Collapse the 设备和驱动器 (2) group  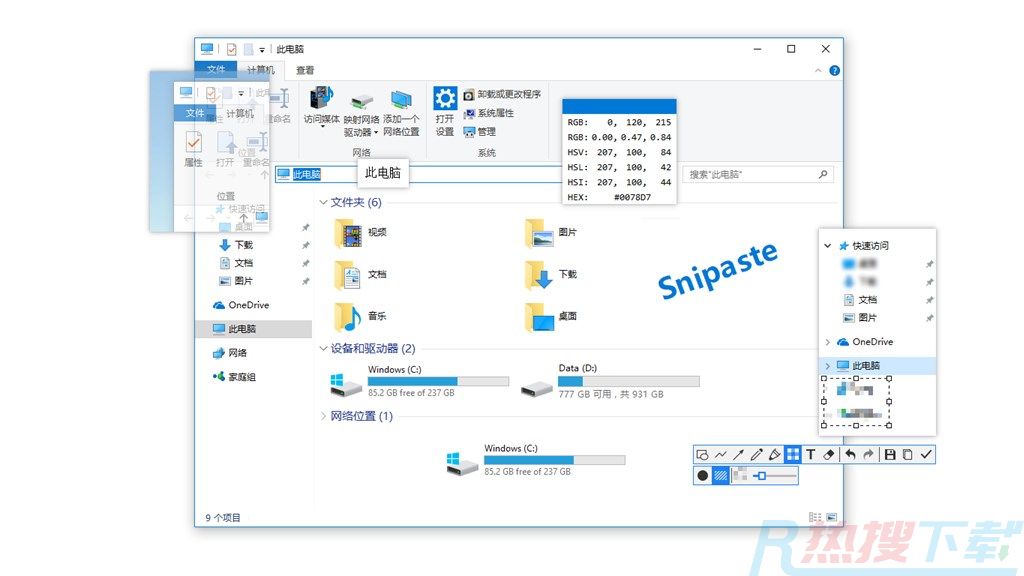pos(323,349)
